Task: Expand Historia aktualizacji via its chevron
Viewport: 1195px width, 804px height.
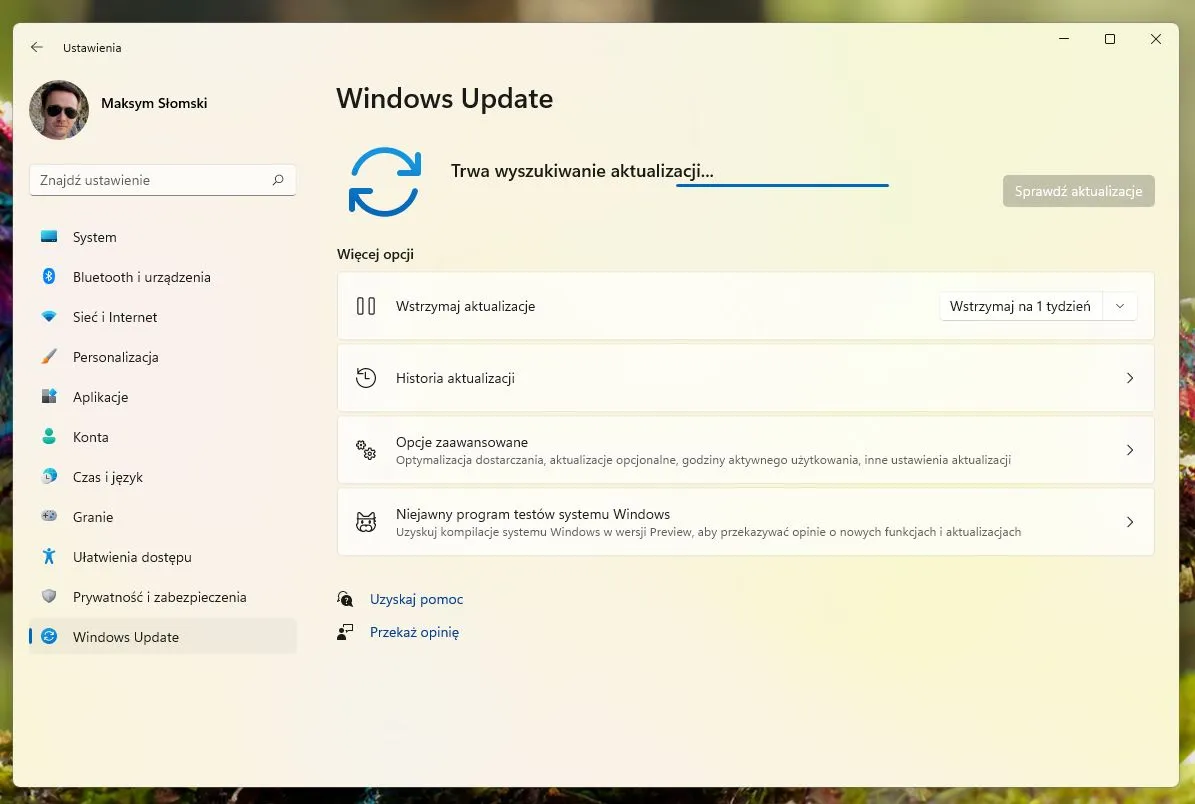Action: tap(1130, 378)
